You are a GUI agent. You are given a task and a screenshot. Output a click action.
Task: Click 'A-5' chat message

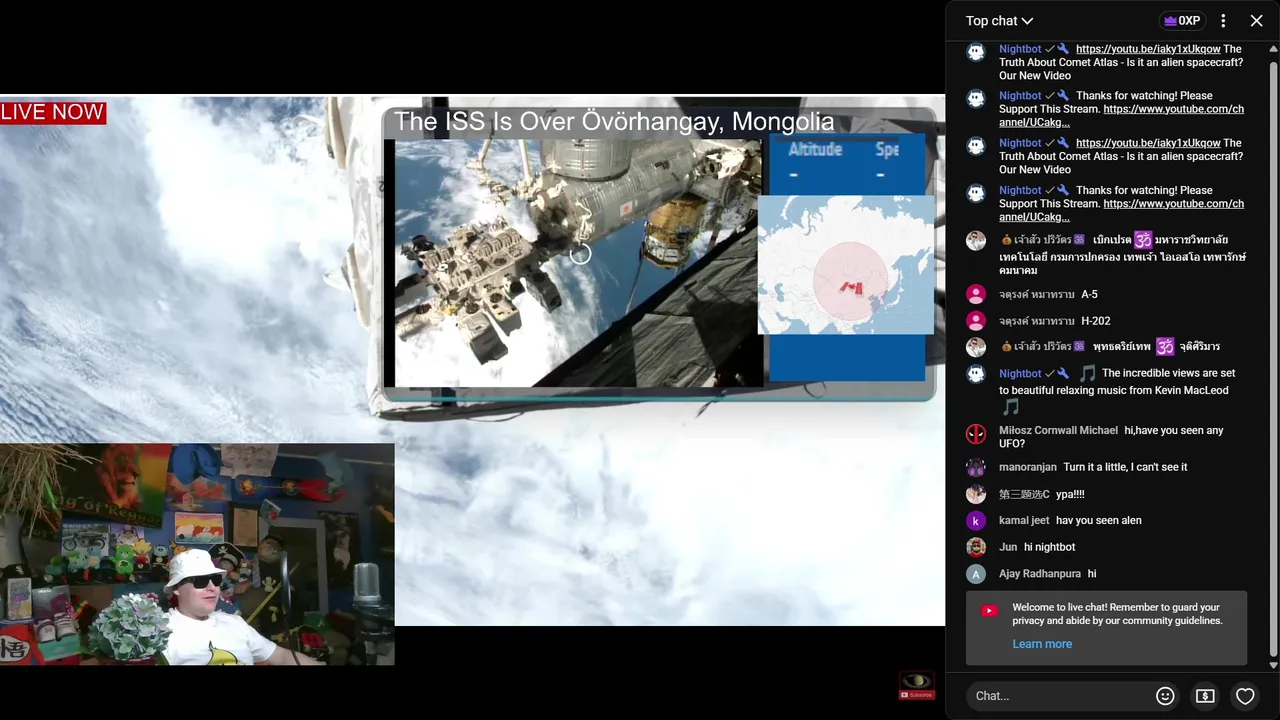(1089, 294)
